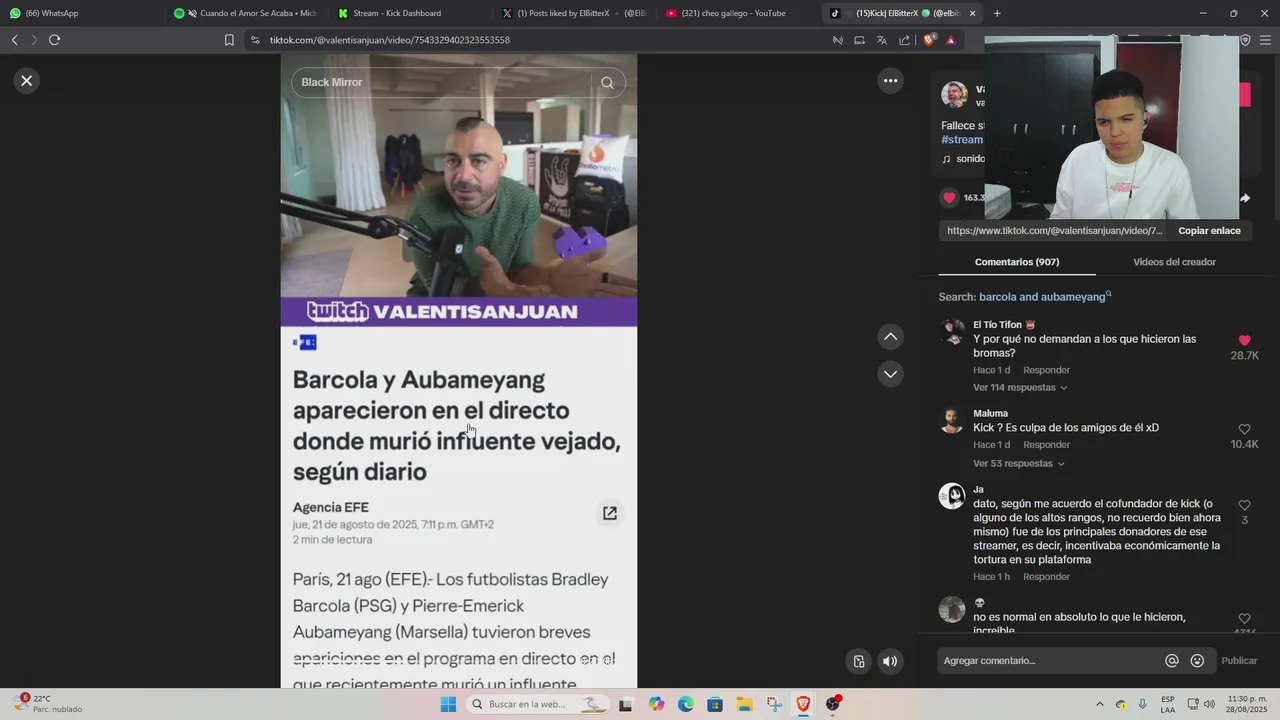The image size is (1280, 720).
Task: Open Brave Shields lion icon
Action: (x=929, y=40)
